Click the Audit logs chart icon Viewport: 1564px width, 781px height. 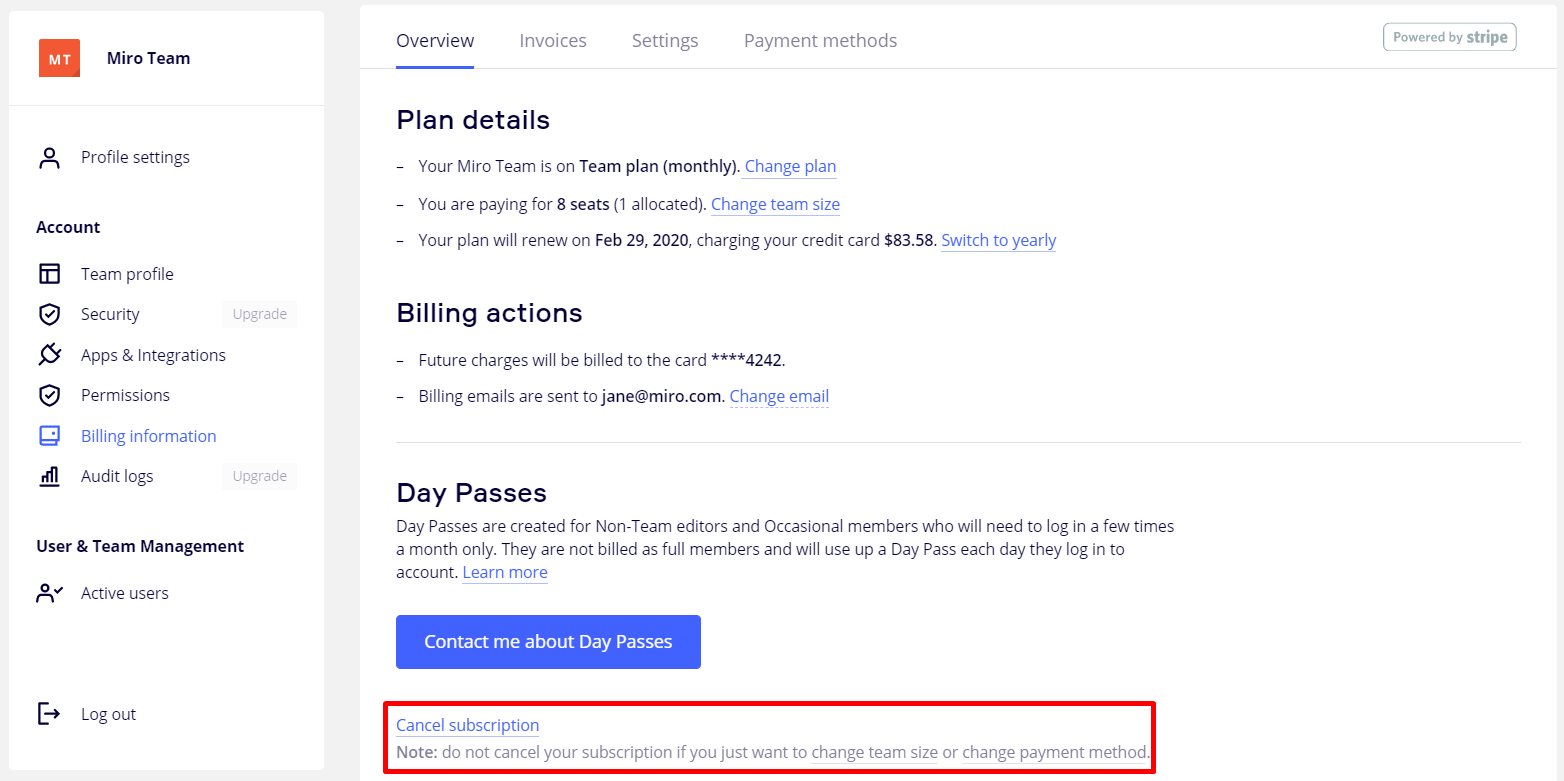tap(49, 476)
